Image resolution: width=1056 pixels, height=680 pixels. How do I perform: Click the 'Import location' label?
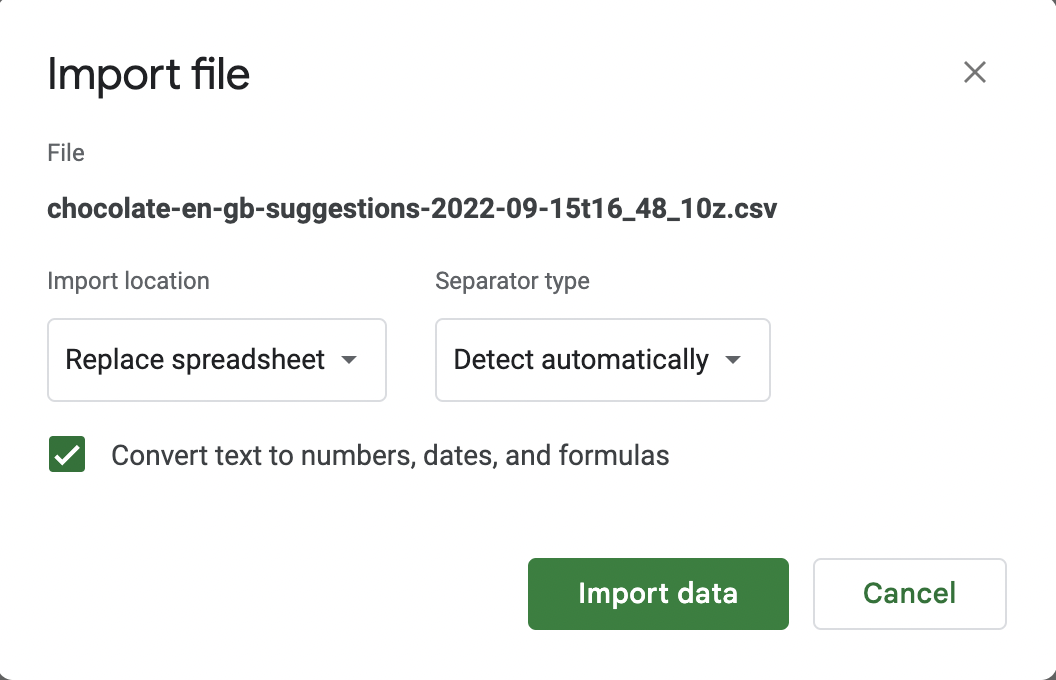(x=128, y=281)
